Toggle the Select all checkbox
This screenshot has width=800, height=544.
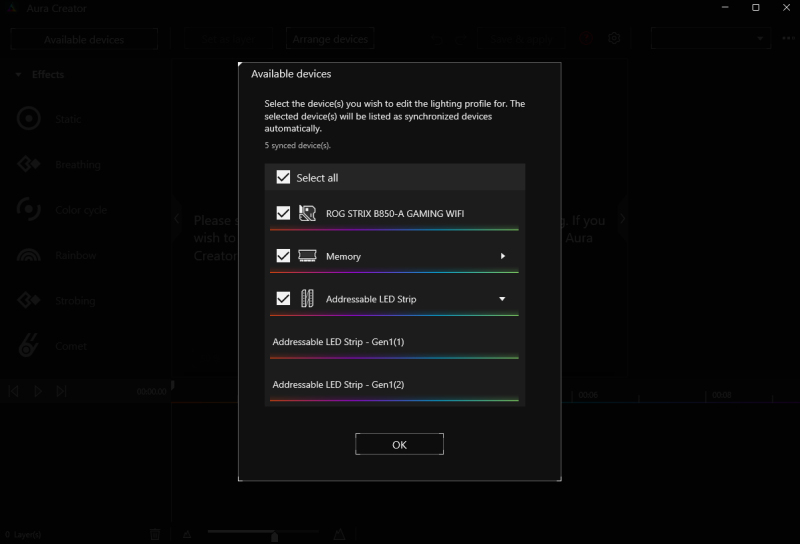pyautogui.click(x=283, y=177)
